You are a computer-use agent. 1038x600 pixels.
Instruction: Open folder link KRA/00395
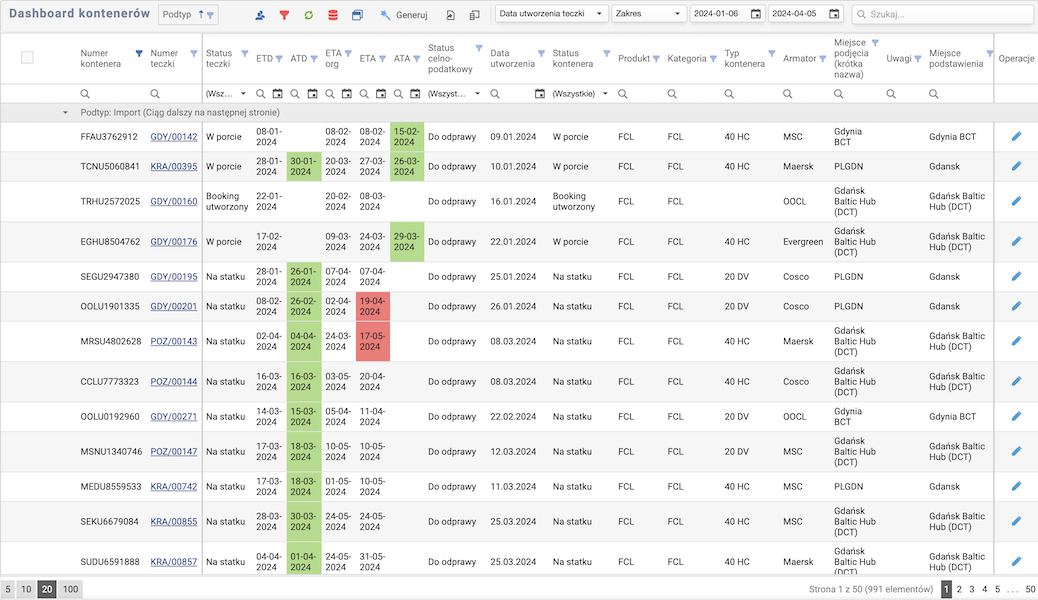pos(173,167)
